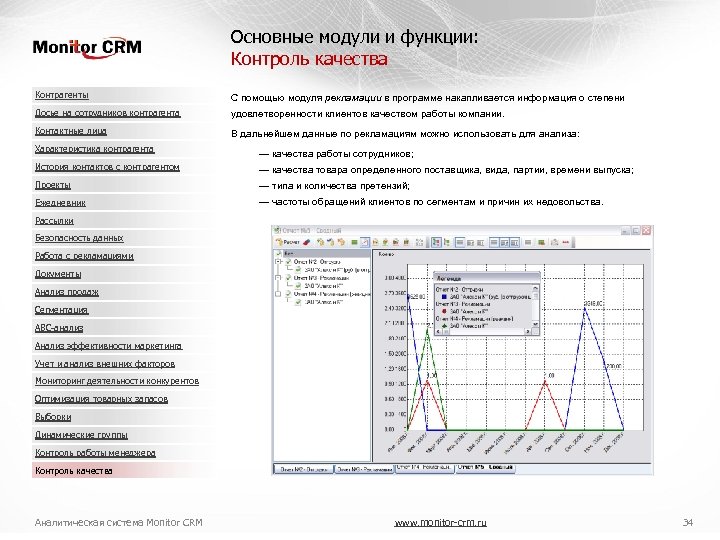Close the embedded report window with red X
The height and width of the screenshot is (540, 720).
(646, 230)
